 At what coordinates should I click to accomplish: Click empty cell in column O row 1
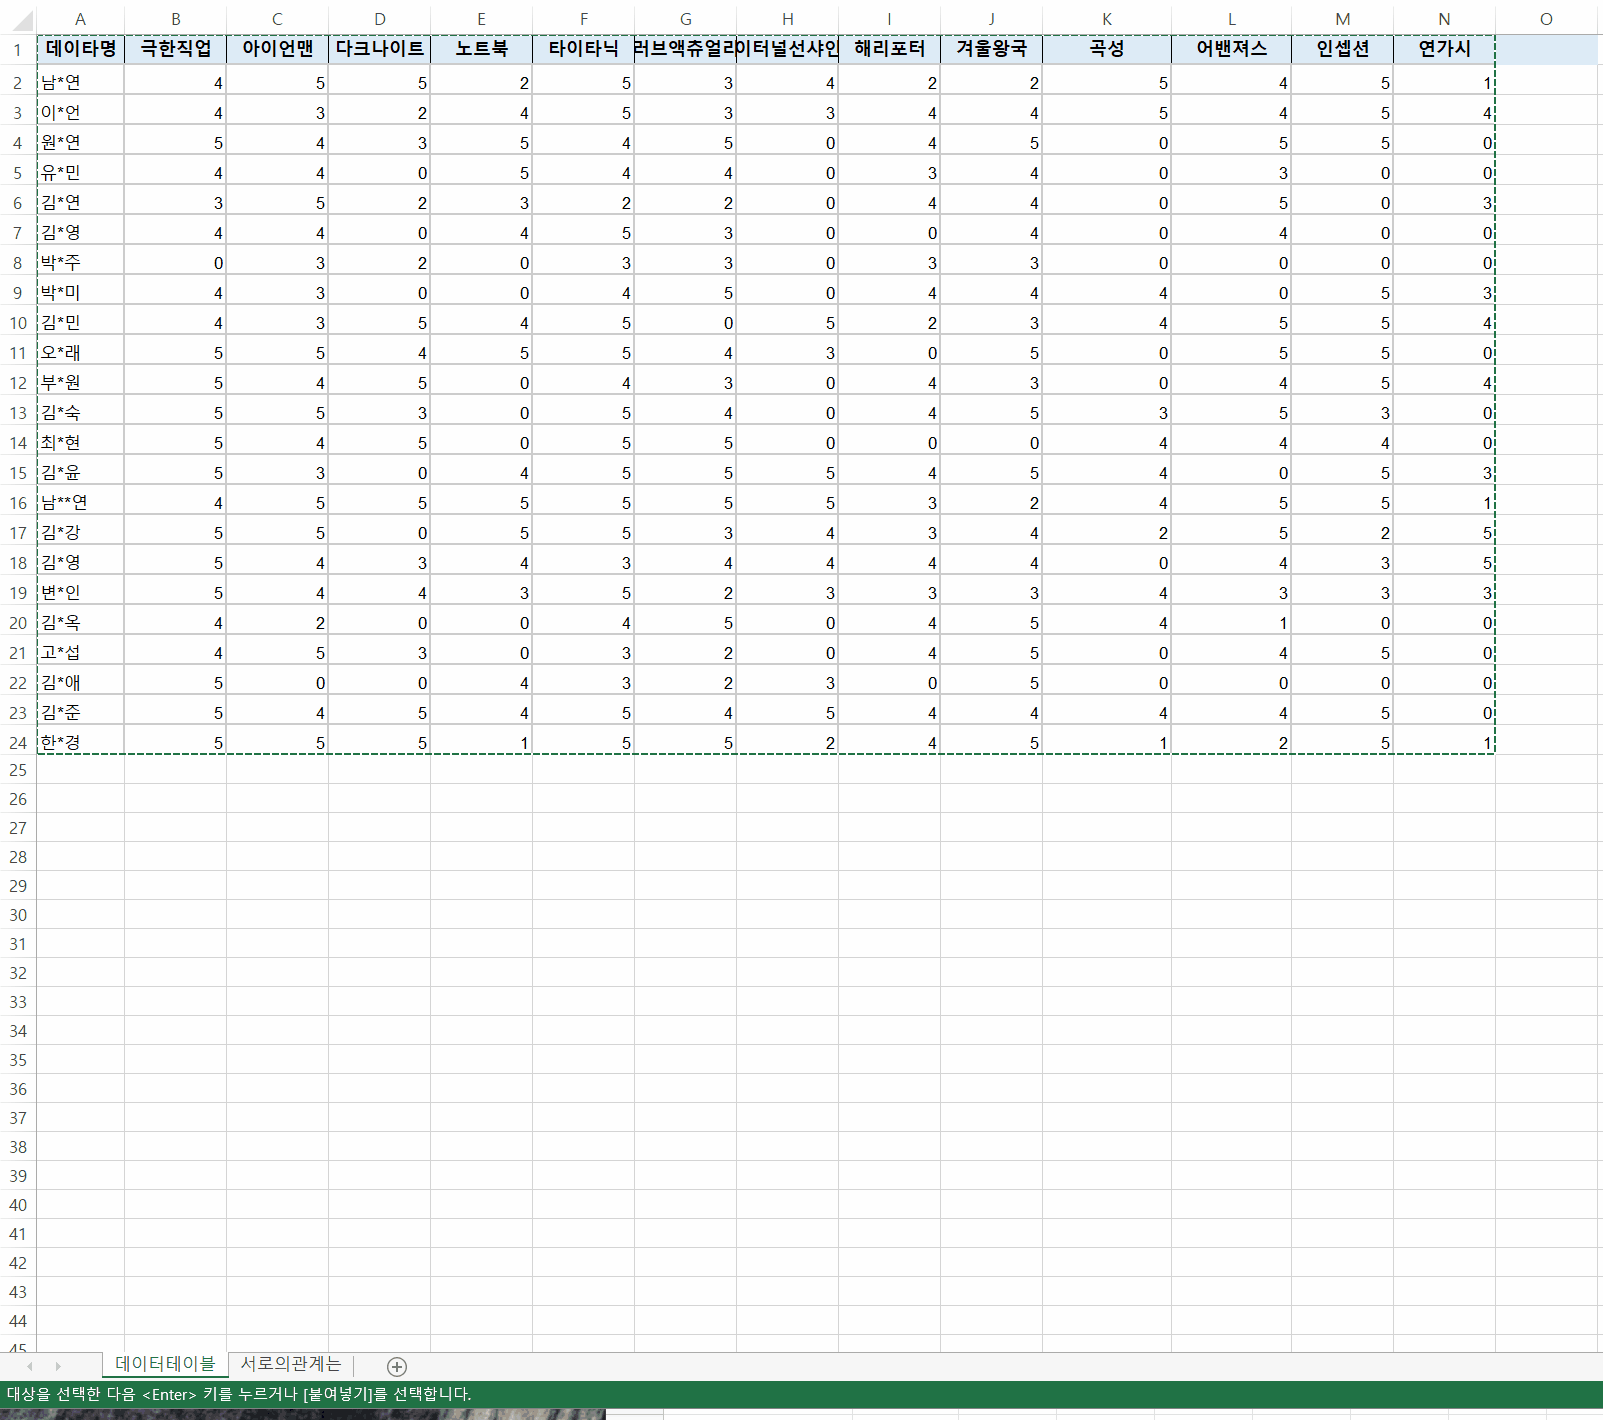pos(1546,49)
